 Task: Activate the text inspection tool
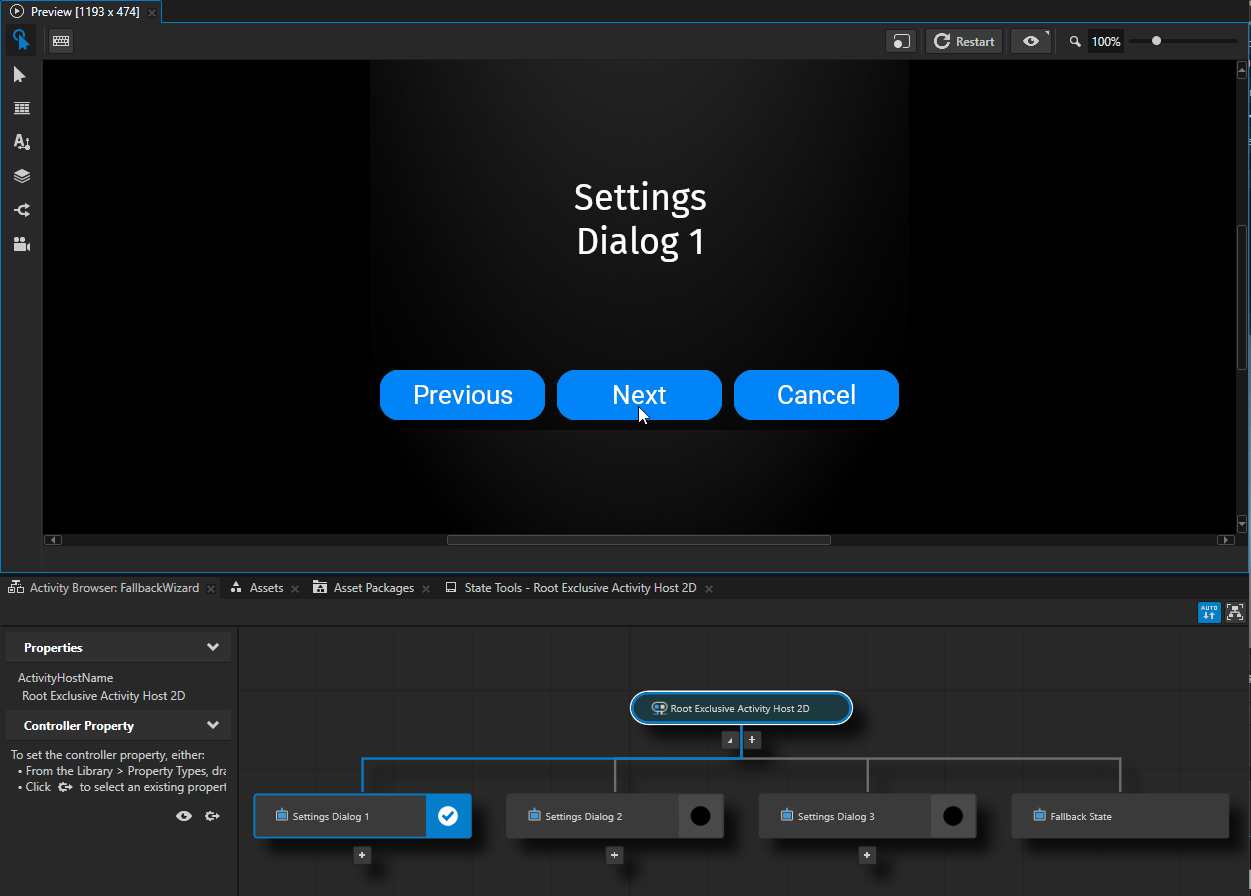[21, 142]
